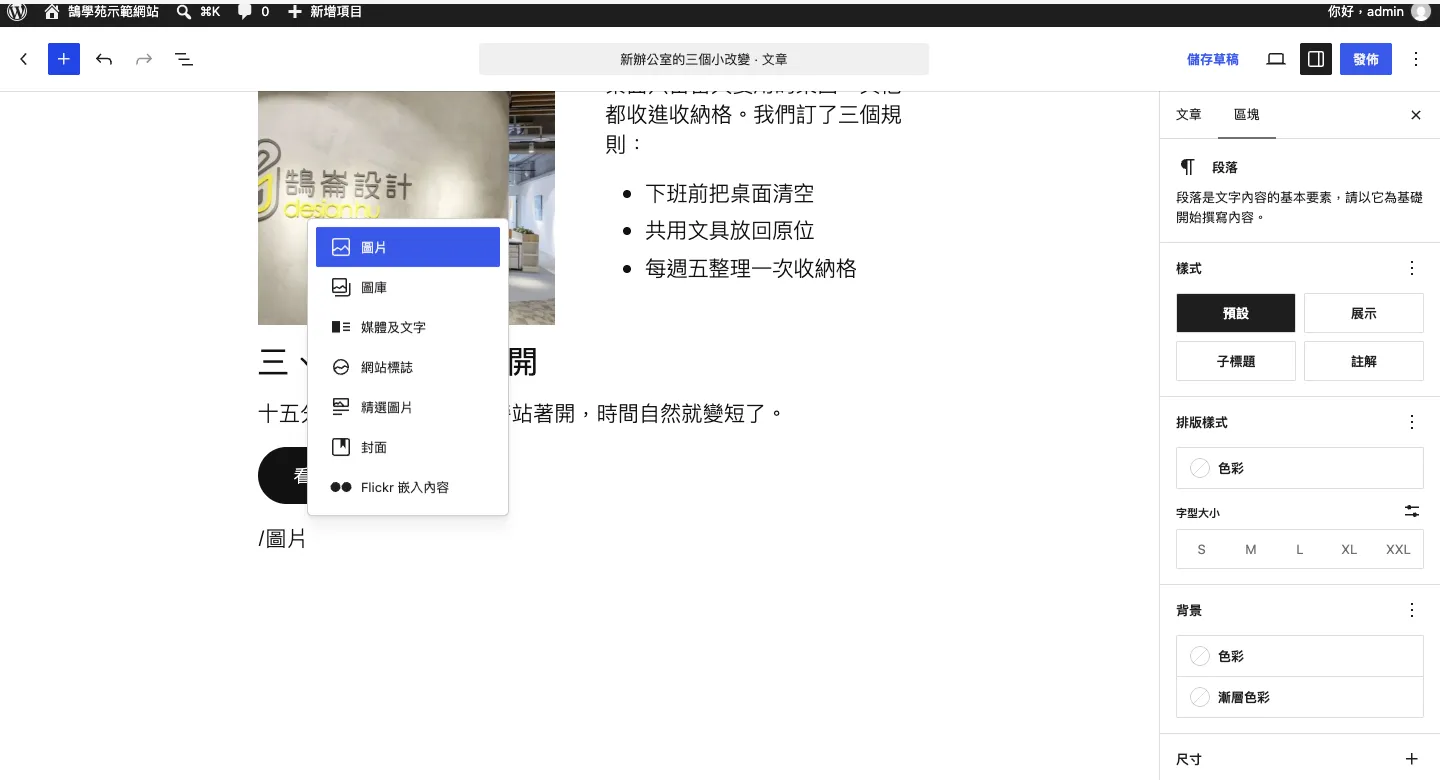Select the 註解 style button
Viewport: 1440px width, 780px height.
click(x=1364, y=361)
